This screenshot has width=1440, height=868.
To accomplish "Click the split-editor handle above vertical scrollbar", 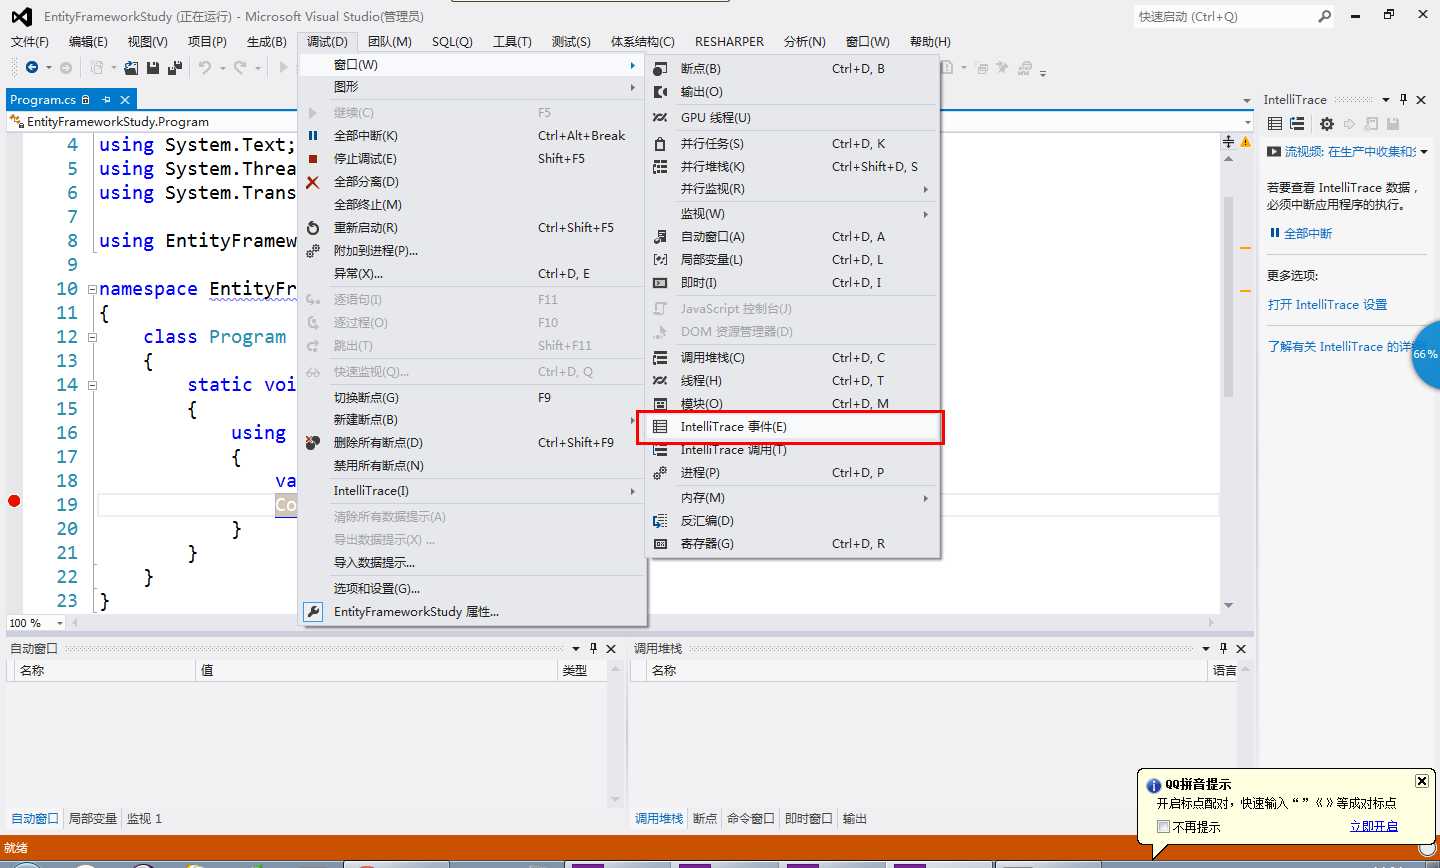I will [1229, 142].
